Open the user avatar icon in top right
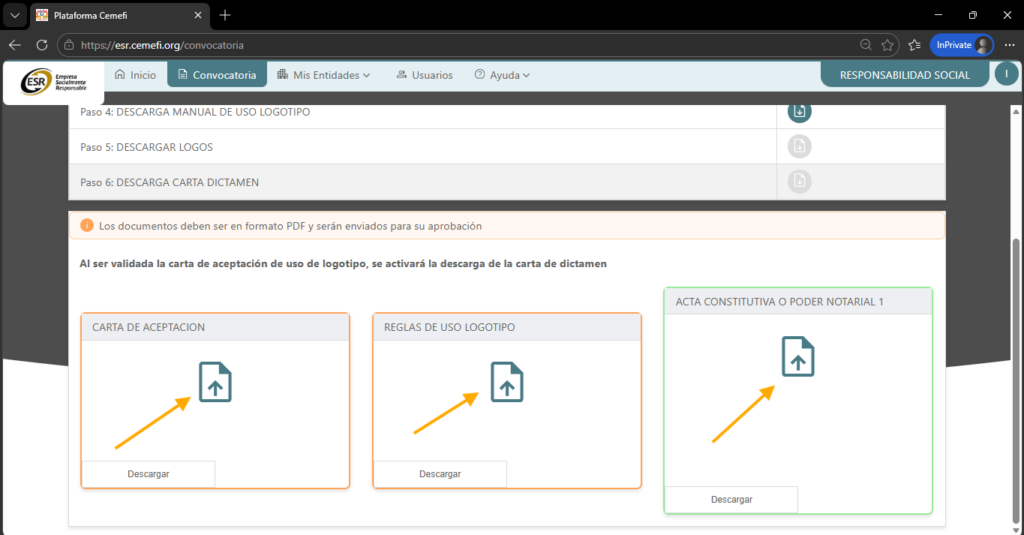The image size is (1024, 535). coord(1006,74)
